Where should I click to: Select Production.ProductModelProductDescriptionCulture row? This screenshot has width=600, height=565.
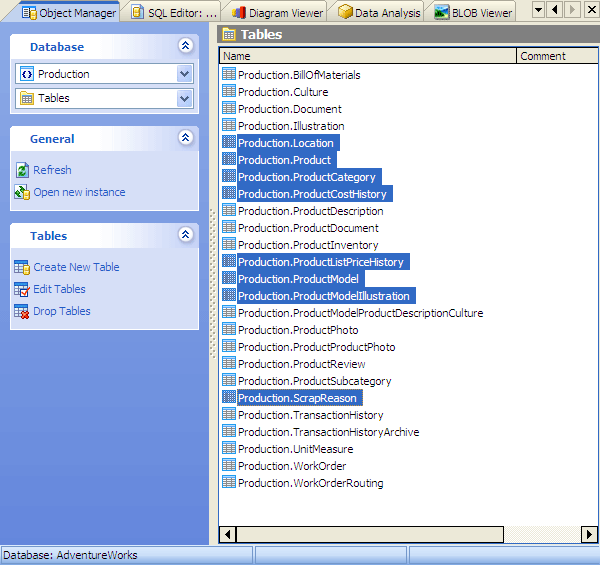tap(360, 313)
